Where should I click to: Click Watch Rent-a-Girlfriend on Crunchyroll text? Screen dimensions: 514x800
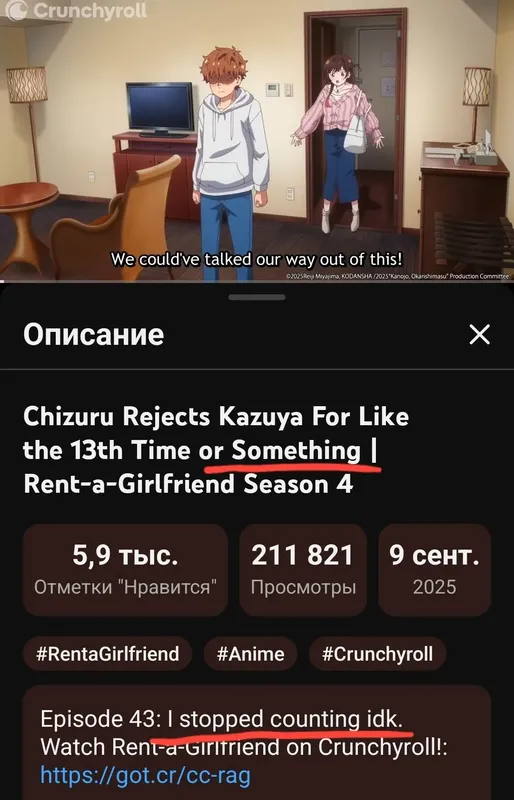tap(243, 747)
